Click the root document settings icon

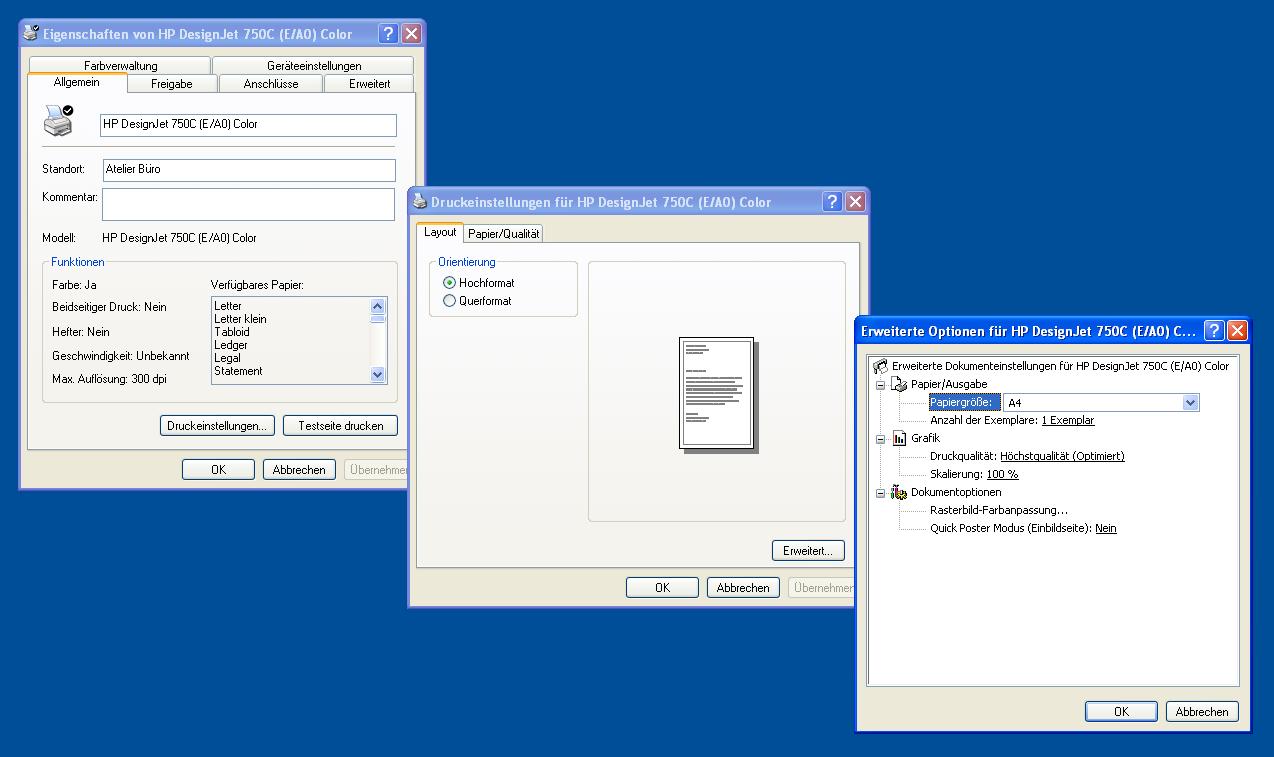tap(880, 366)
